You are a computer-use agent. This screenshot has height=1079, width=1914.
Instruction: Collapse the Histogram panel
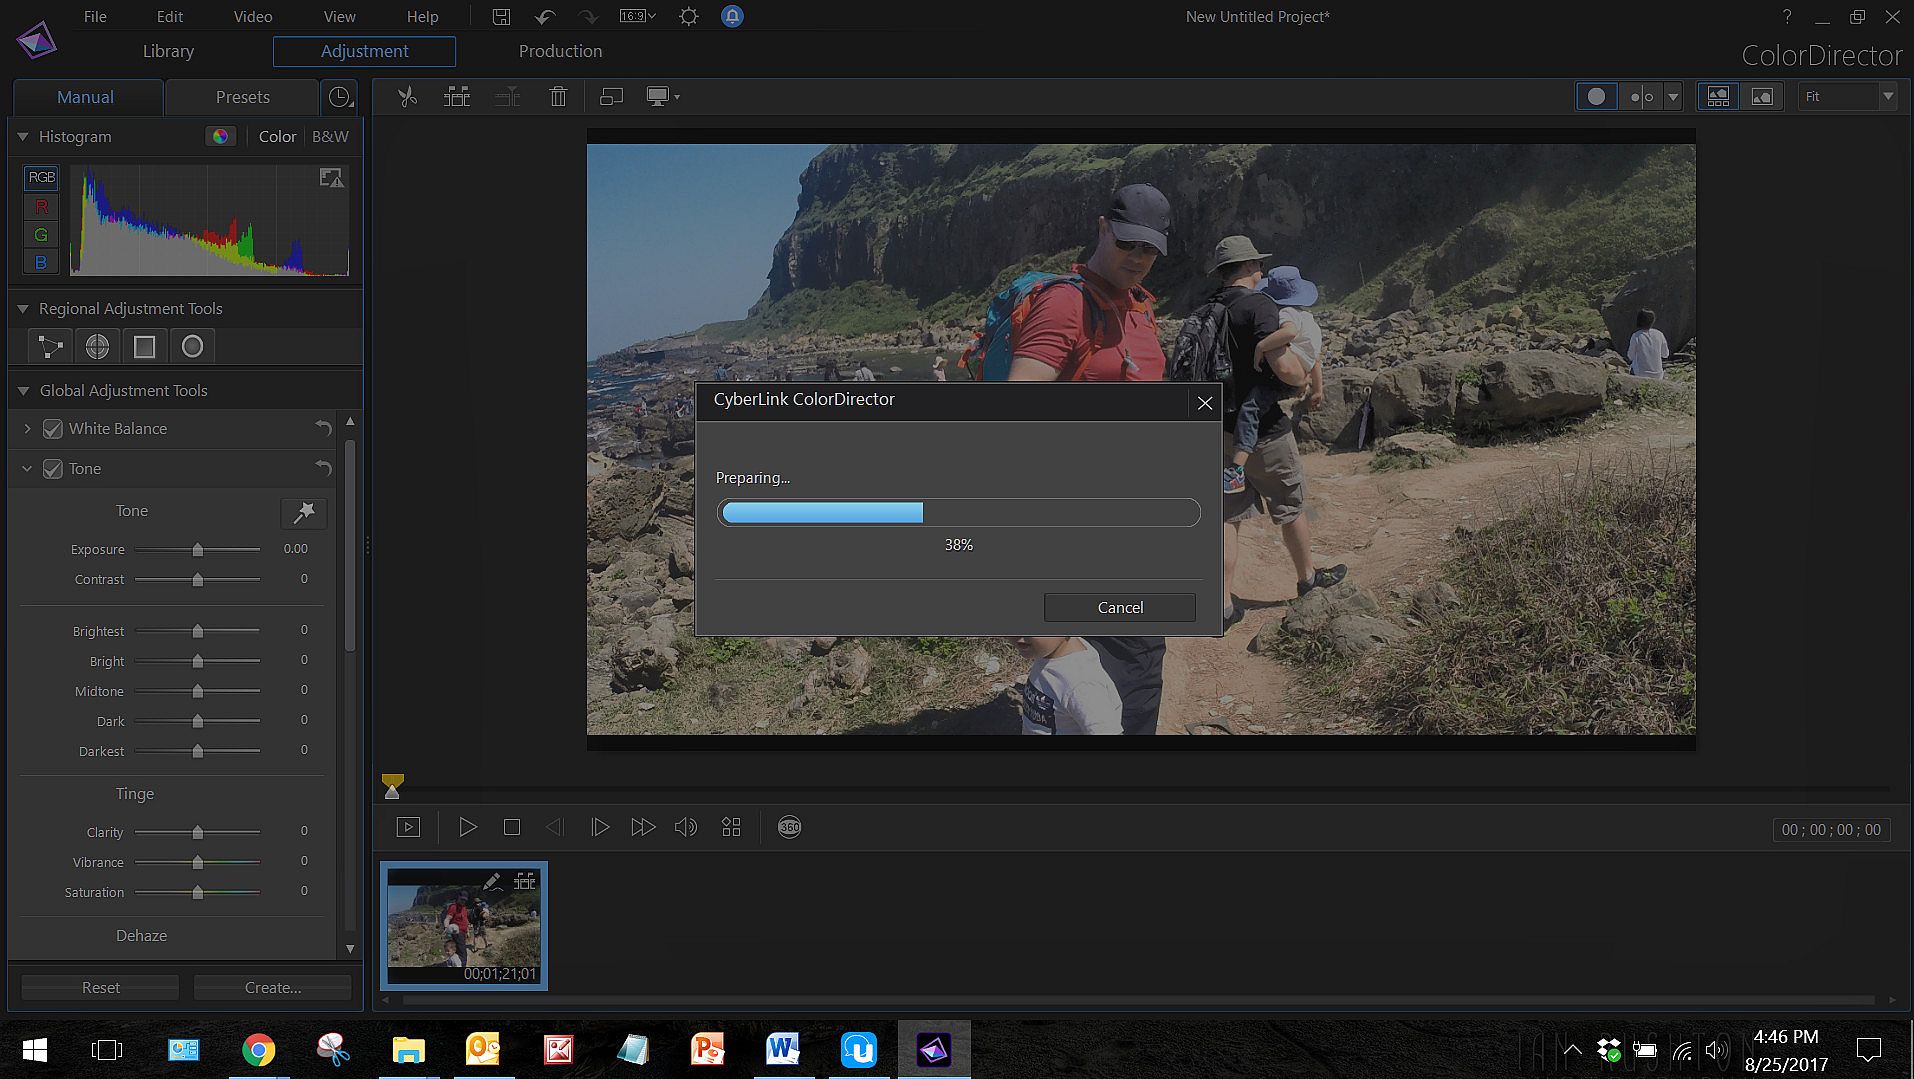[23, 137]
